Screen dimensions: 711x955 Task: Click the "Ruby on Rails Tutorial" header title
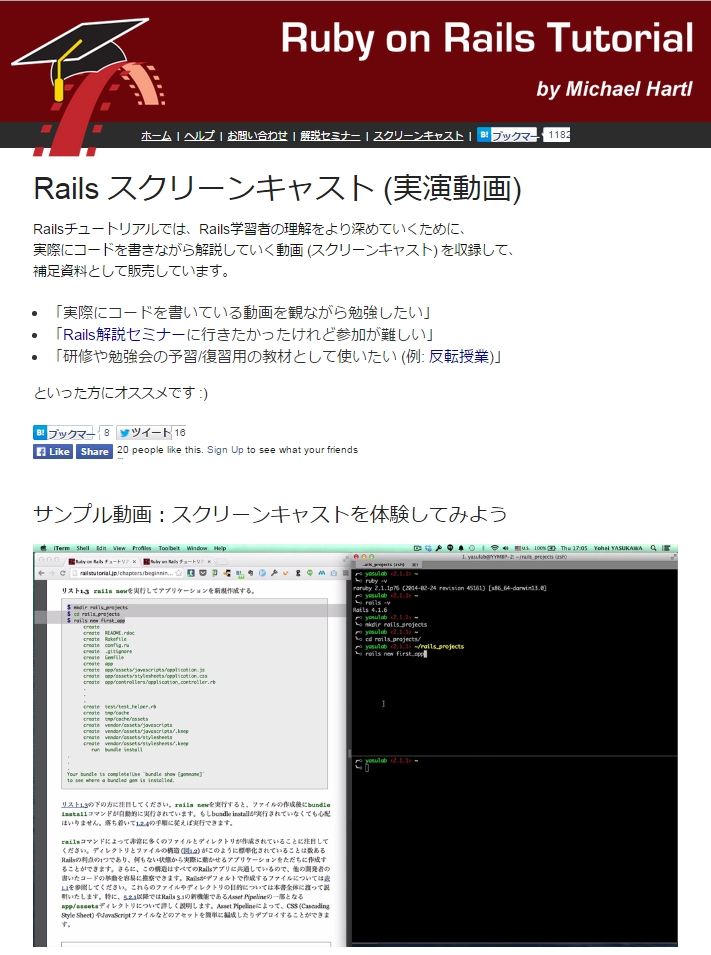tap(487, 38)
